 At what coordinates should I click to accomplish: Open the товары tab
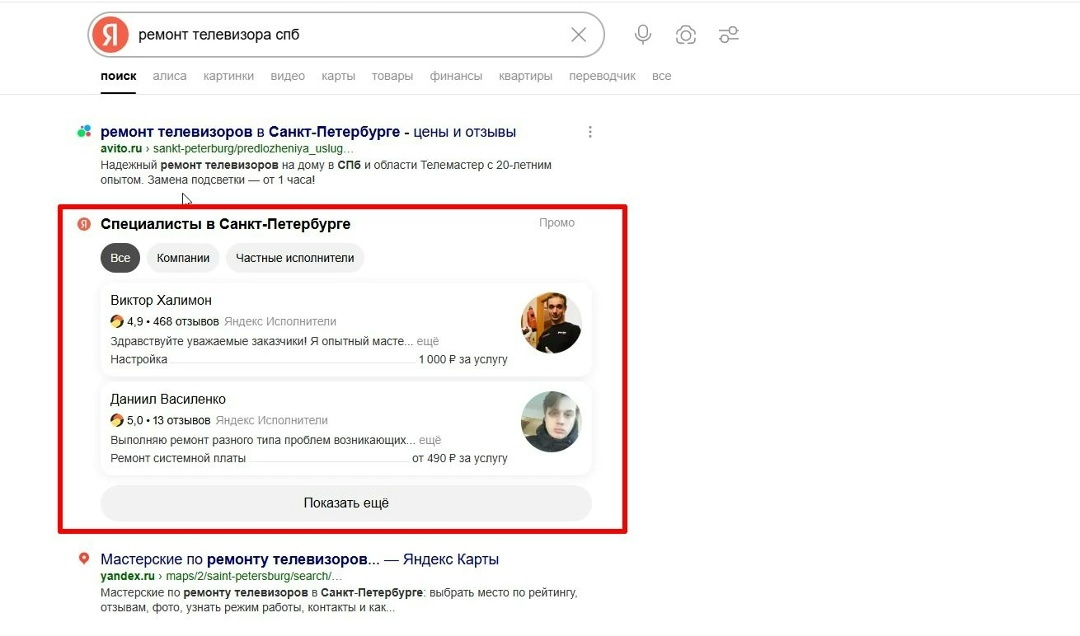point(392,76)
